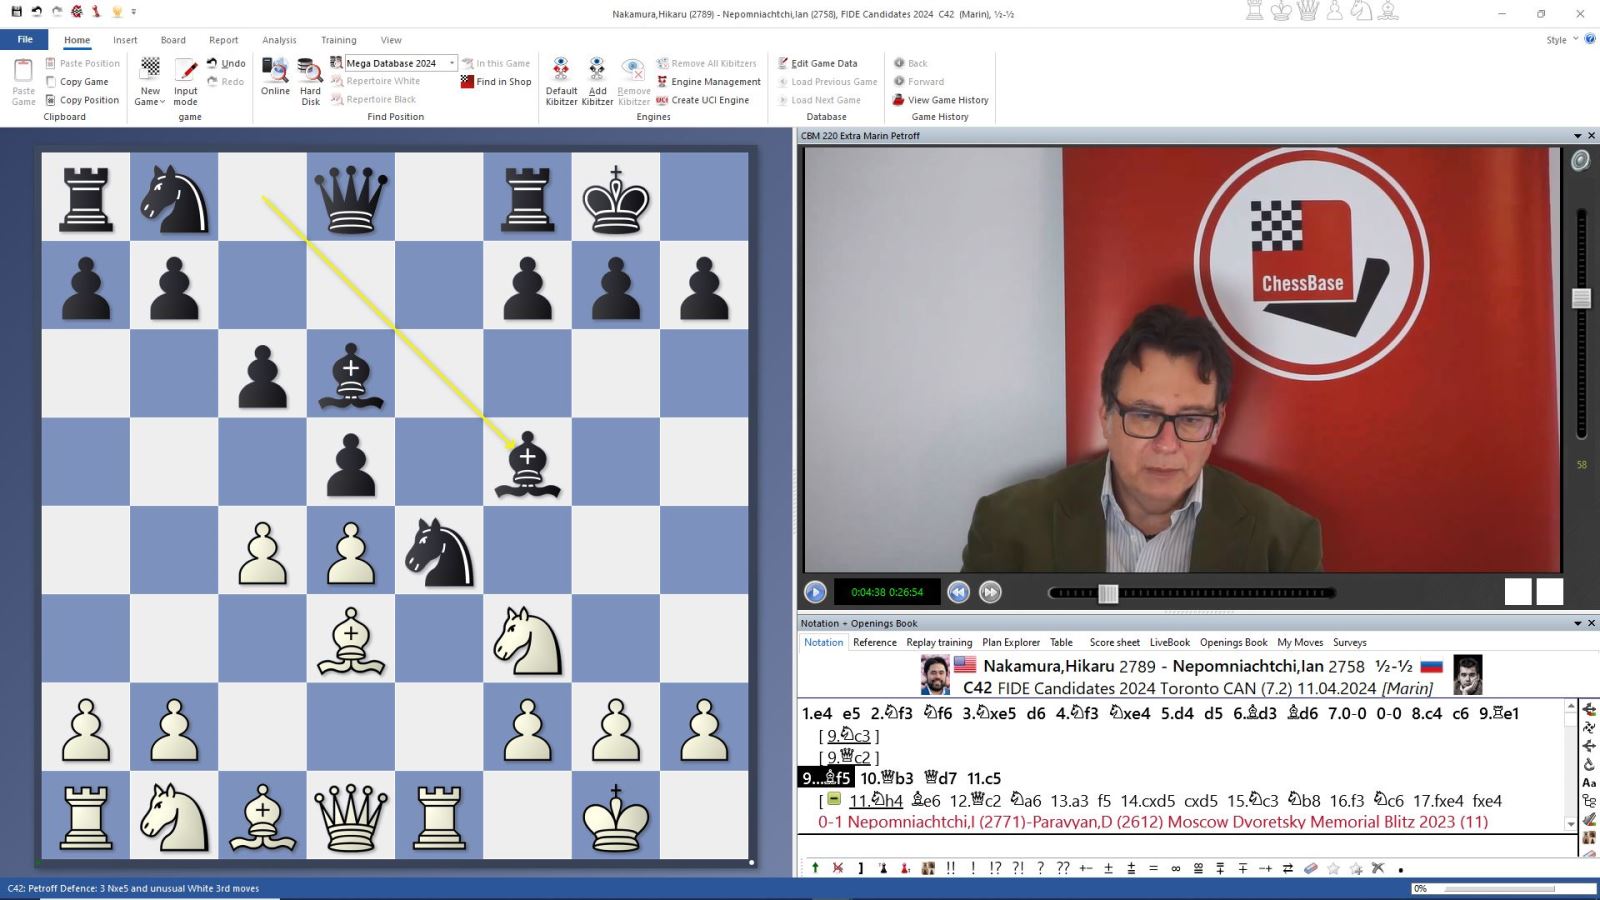Search position in Online database
This screenshot has height=900, width=1600.
click(x=275, y=78)
